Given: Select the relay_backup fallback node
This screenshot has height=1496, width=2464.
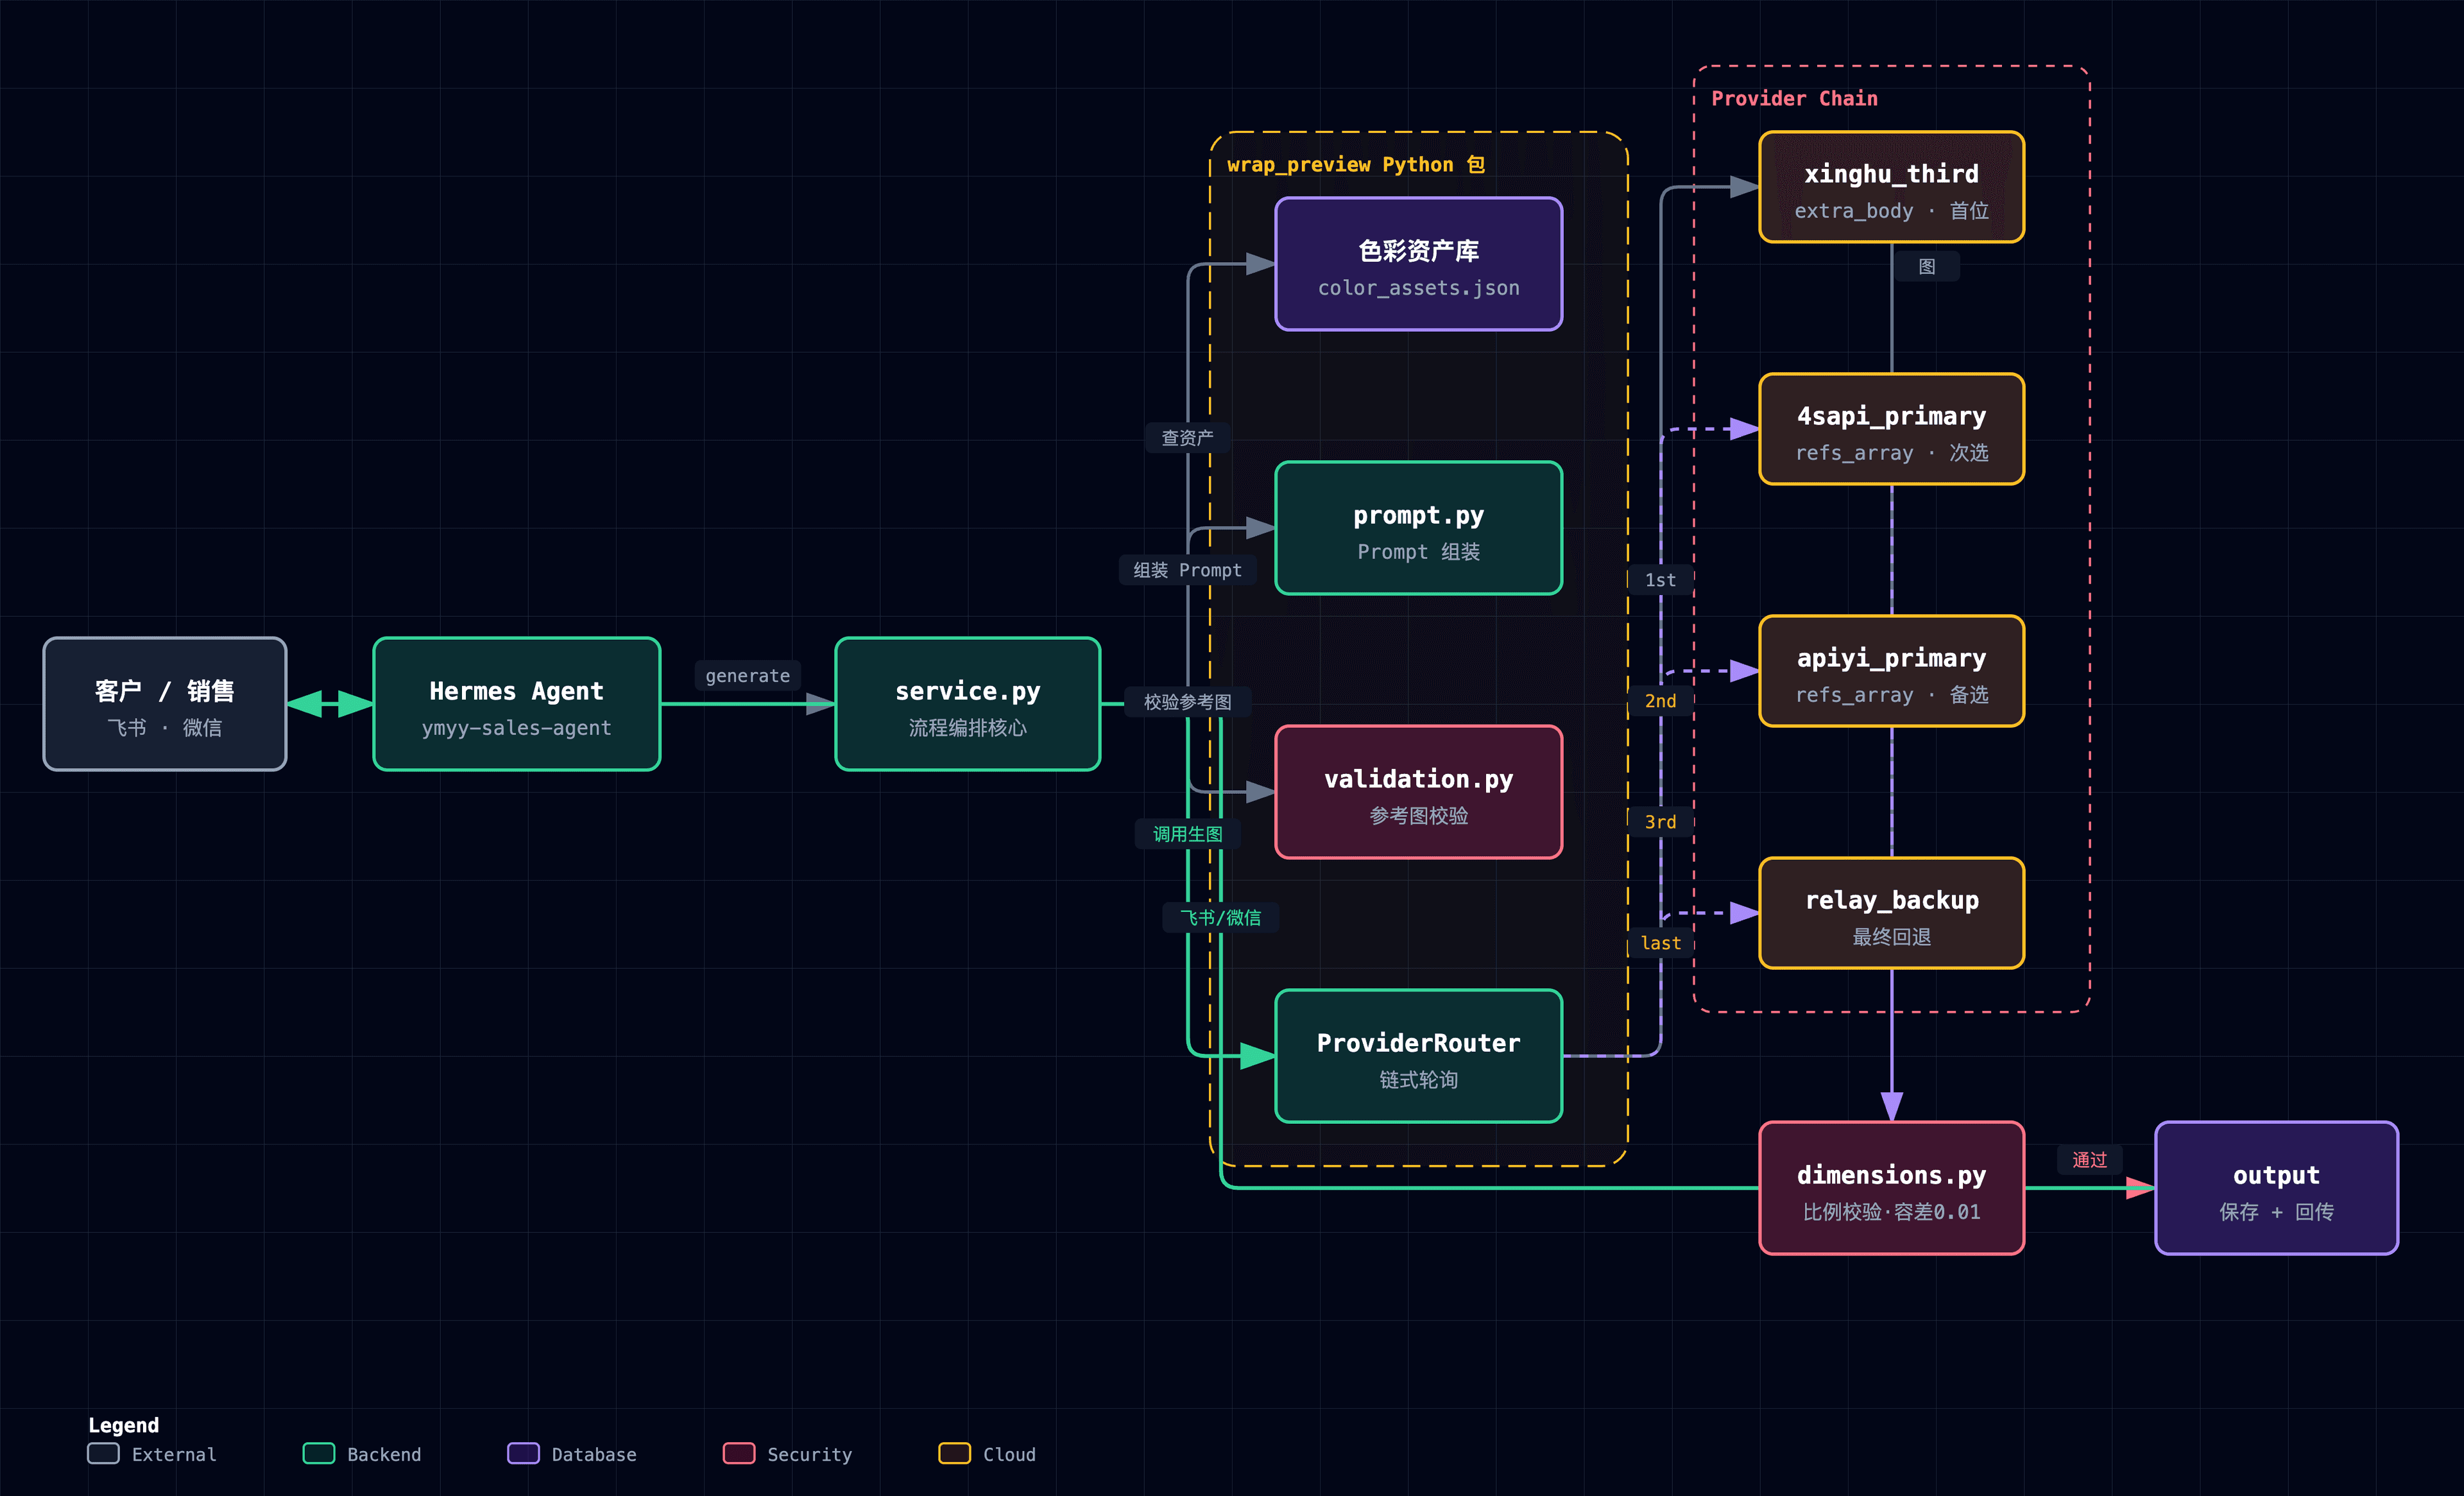Looking at the screenshot, I should (x=1892, y=913).
